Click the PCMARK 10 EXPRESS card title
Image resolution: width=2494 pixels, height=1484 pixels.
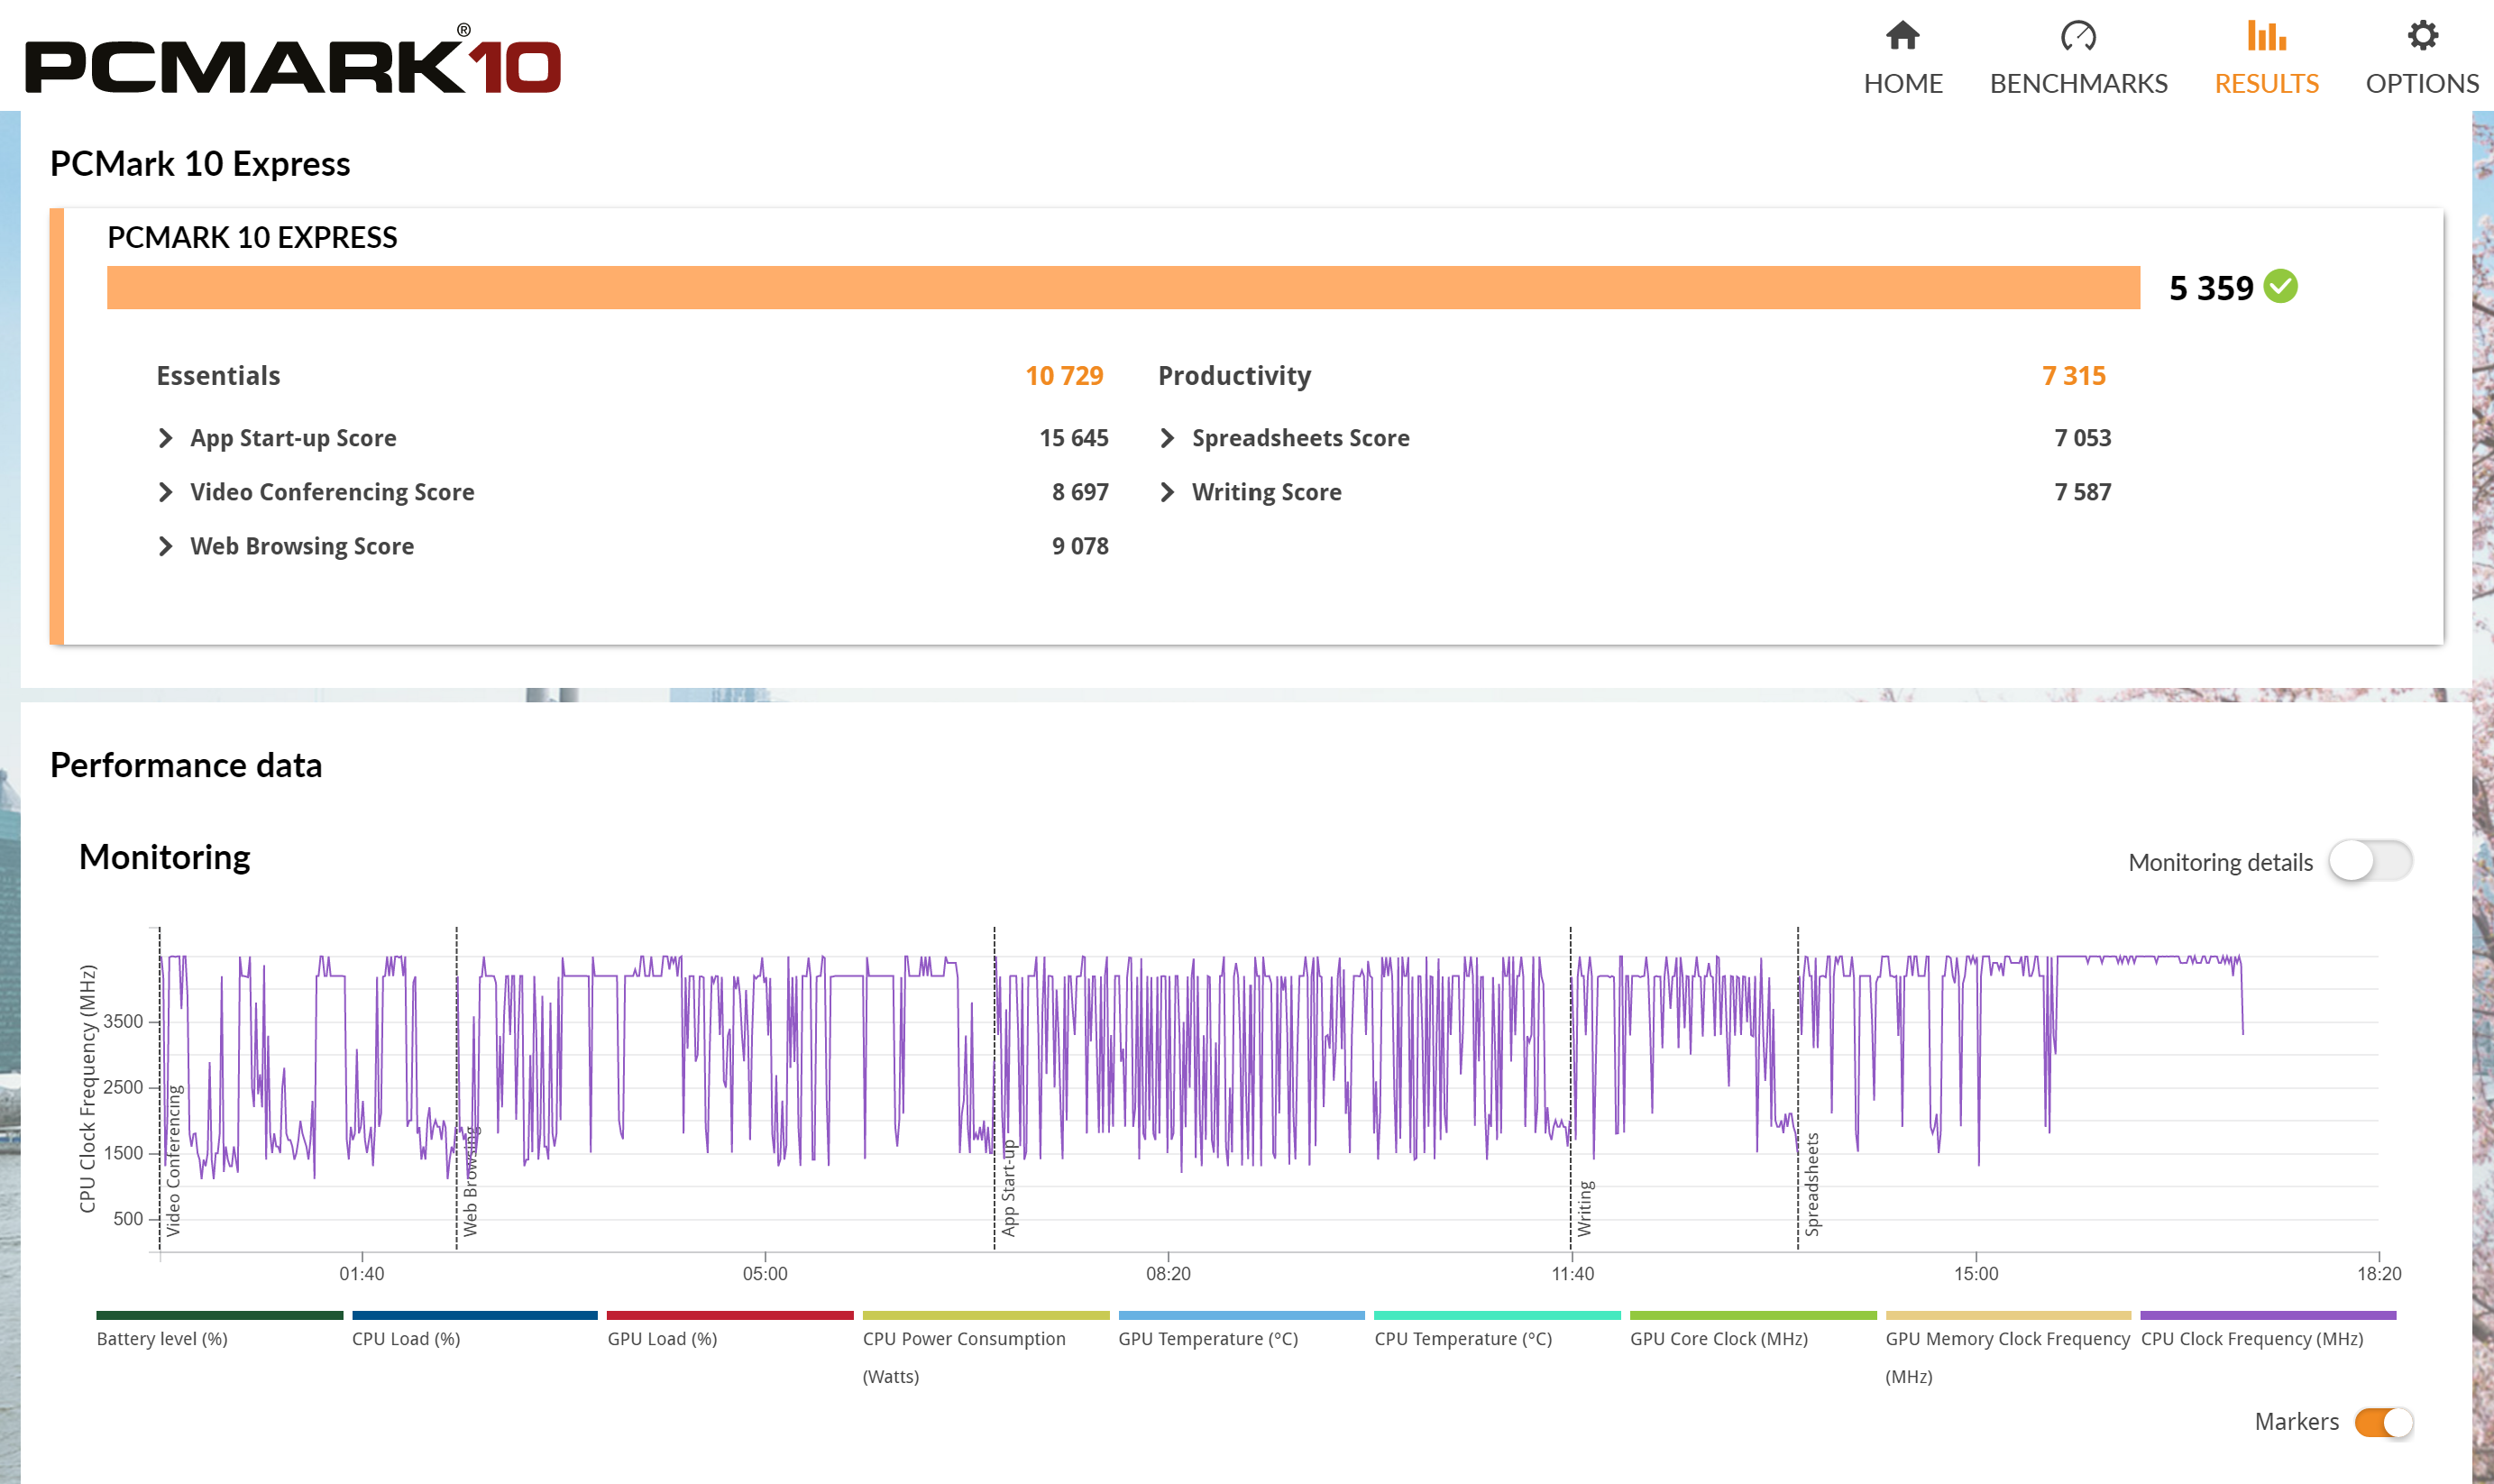tap(252, 238)
